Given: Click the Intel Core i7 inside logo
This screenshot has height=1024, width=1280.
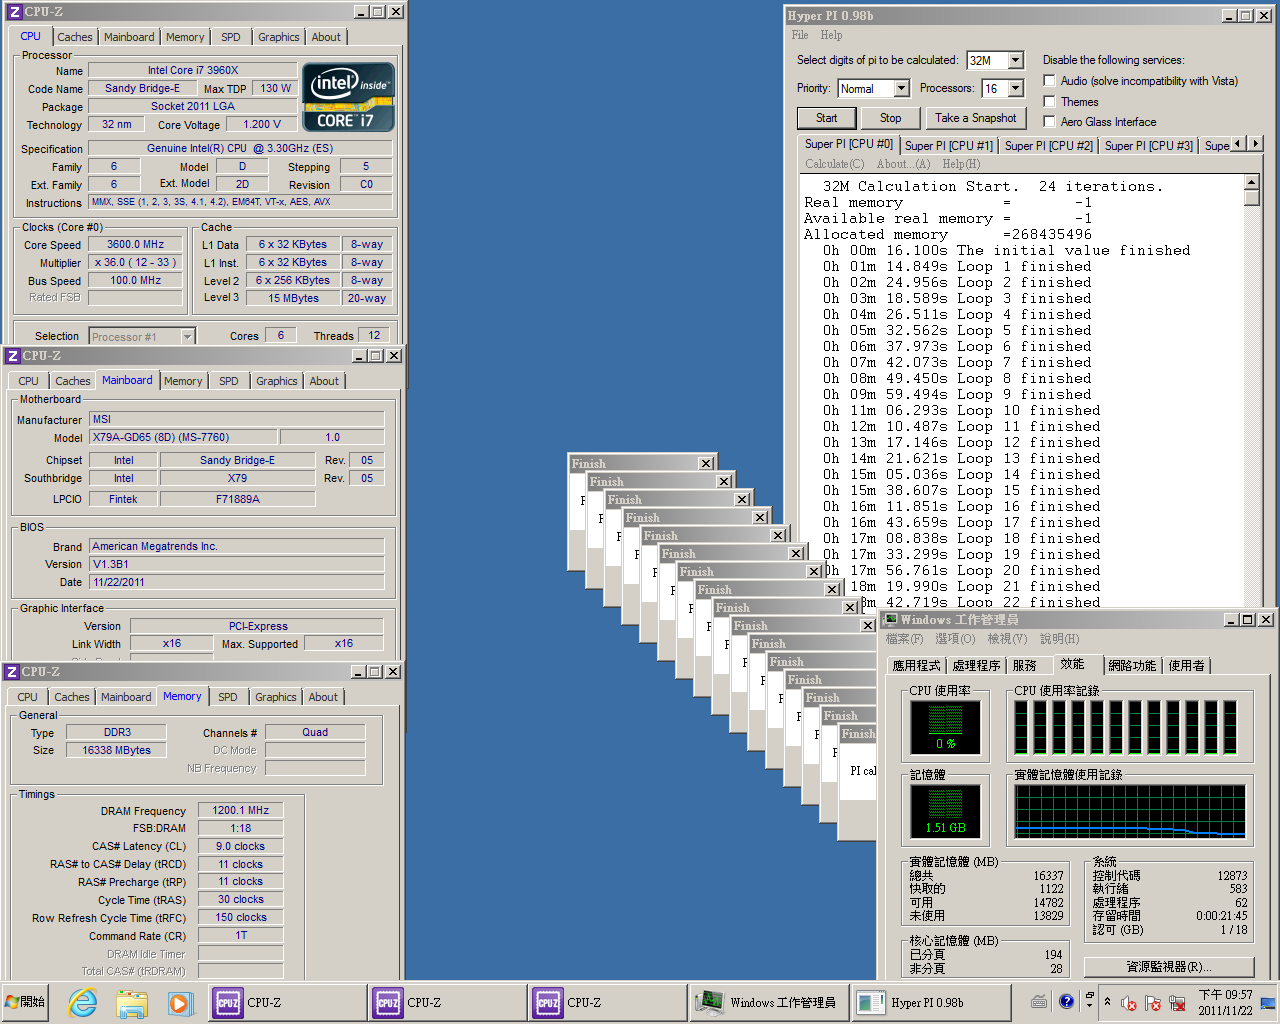Looking at the screenshot, I should (348, 98).
